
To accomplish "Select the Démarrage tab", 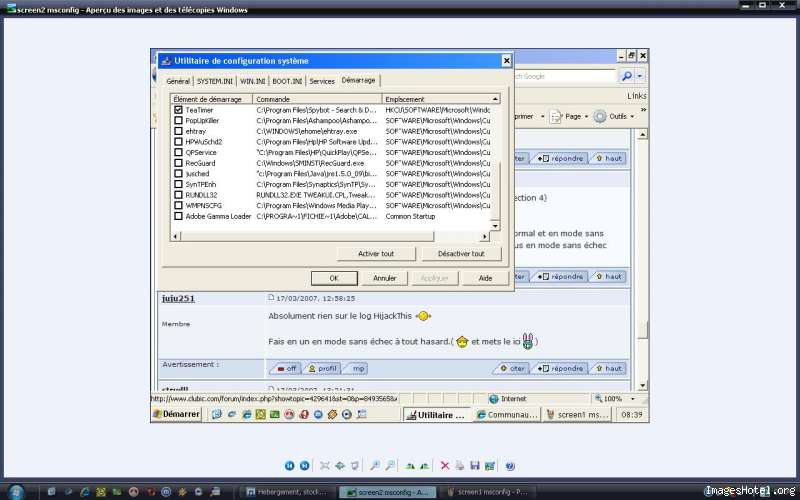I will click(359, 80).
